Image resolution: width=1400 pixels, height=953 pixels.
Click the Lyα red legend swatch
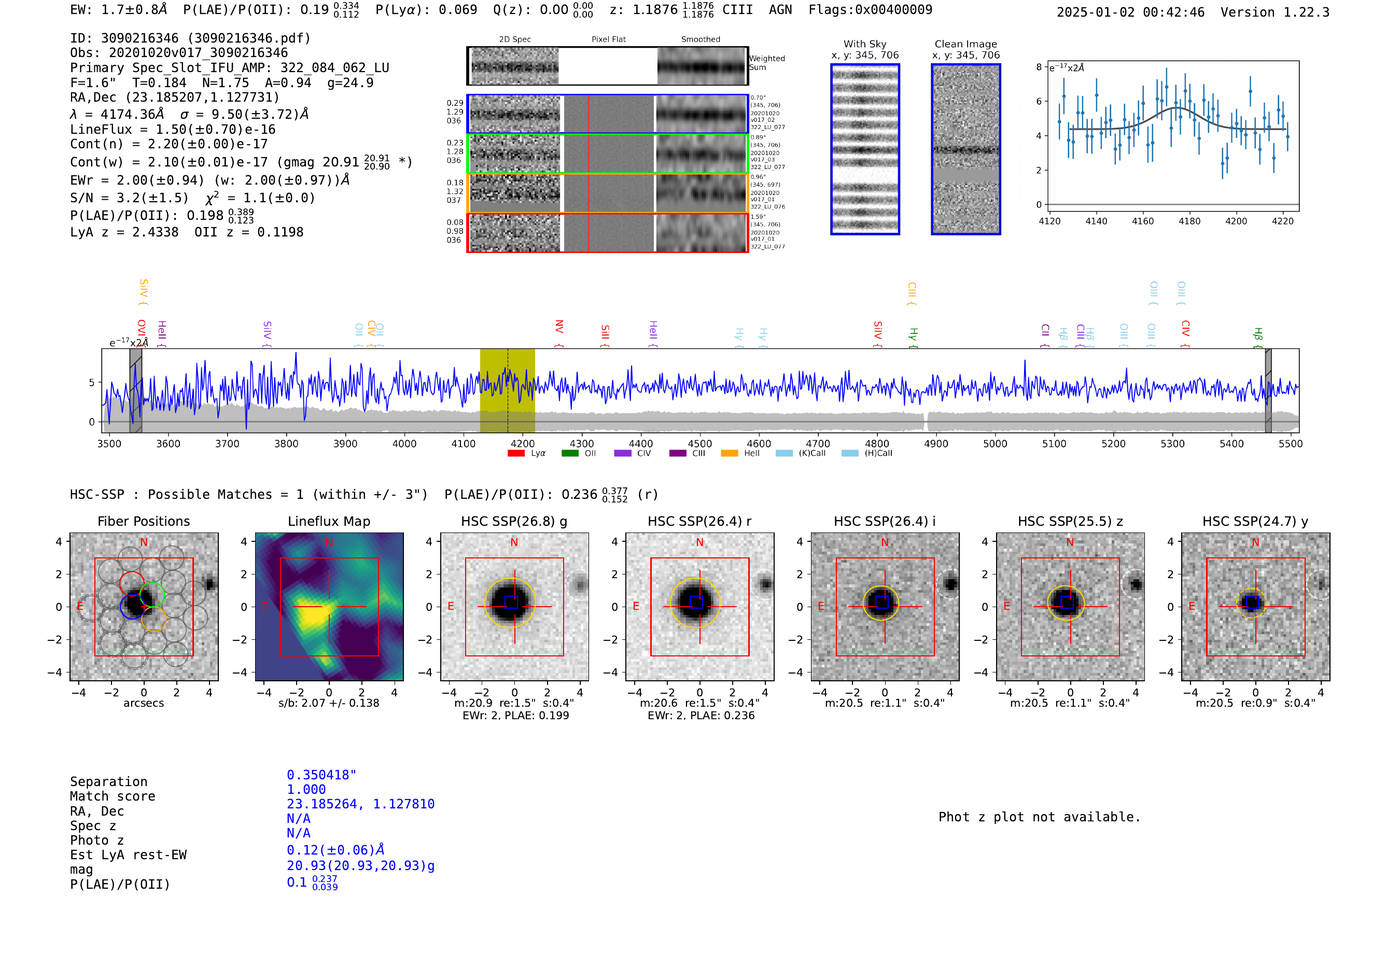[x=516, y=453]
